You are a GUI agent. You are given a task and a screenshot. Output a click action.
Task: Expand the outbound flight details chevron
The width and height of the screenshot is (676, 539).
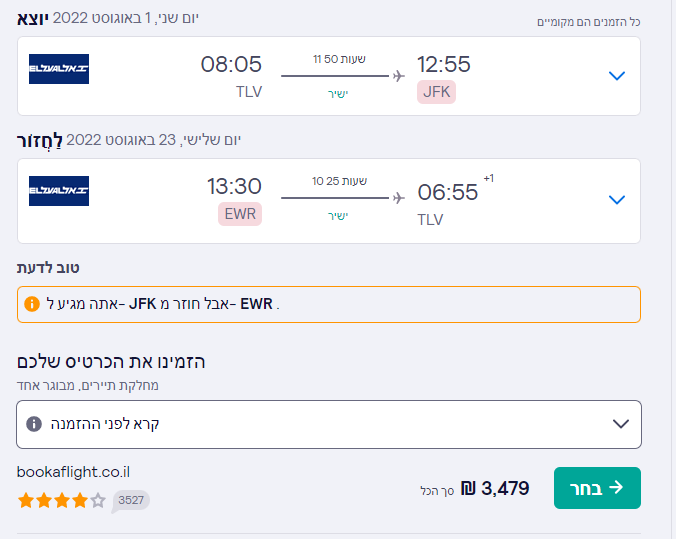coord(617,76)
